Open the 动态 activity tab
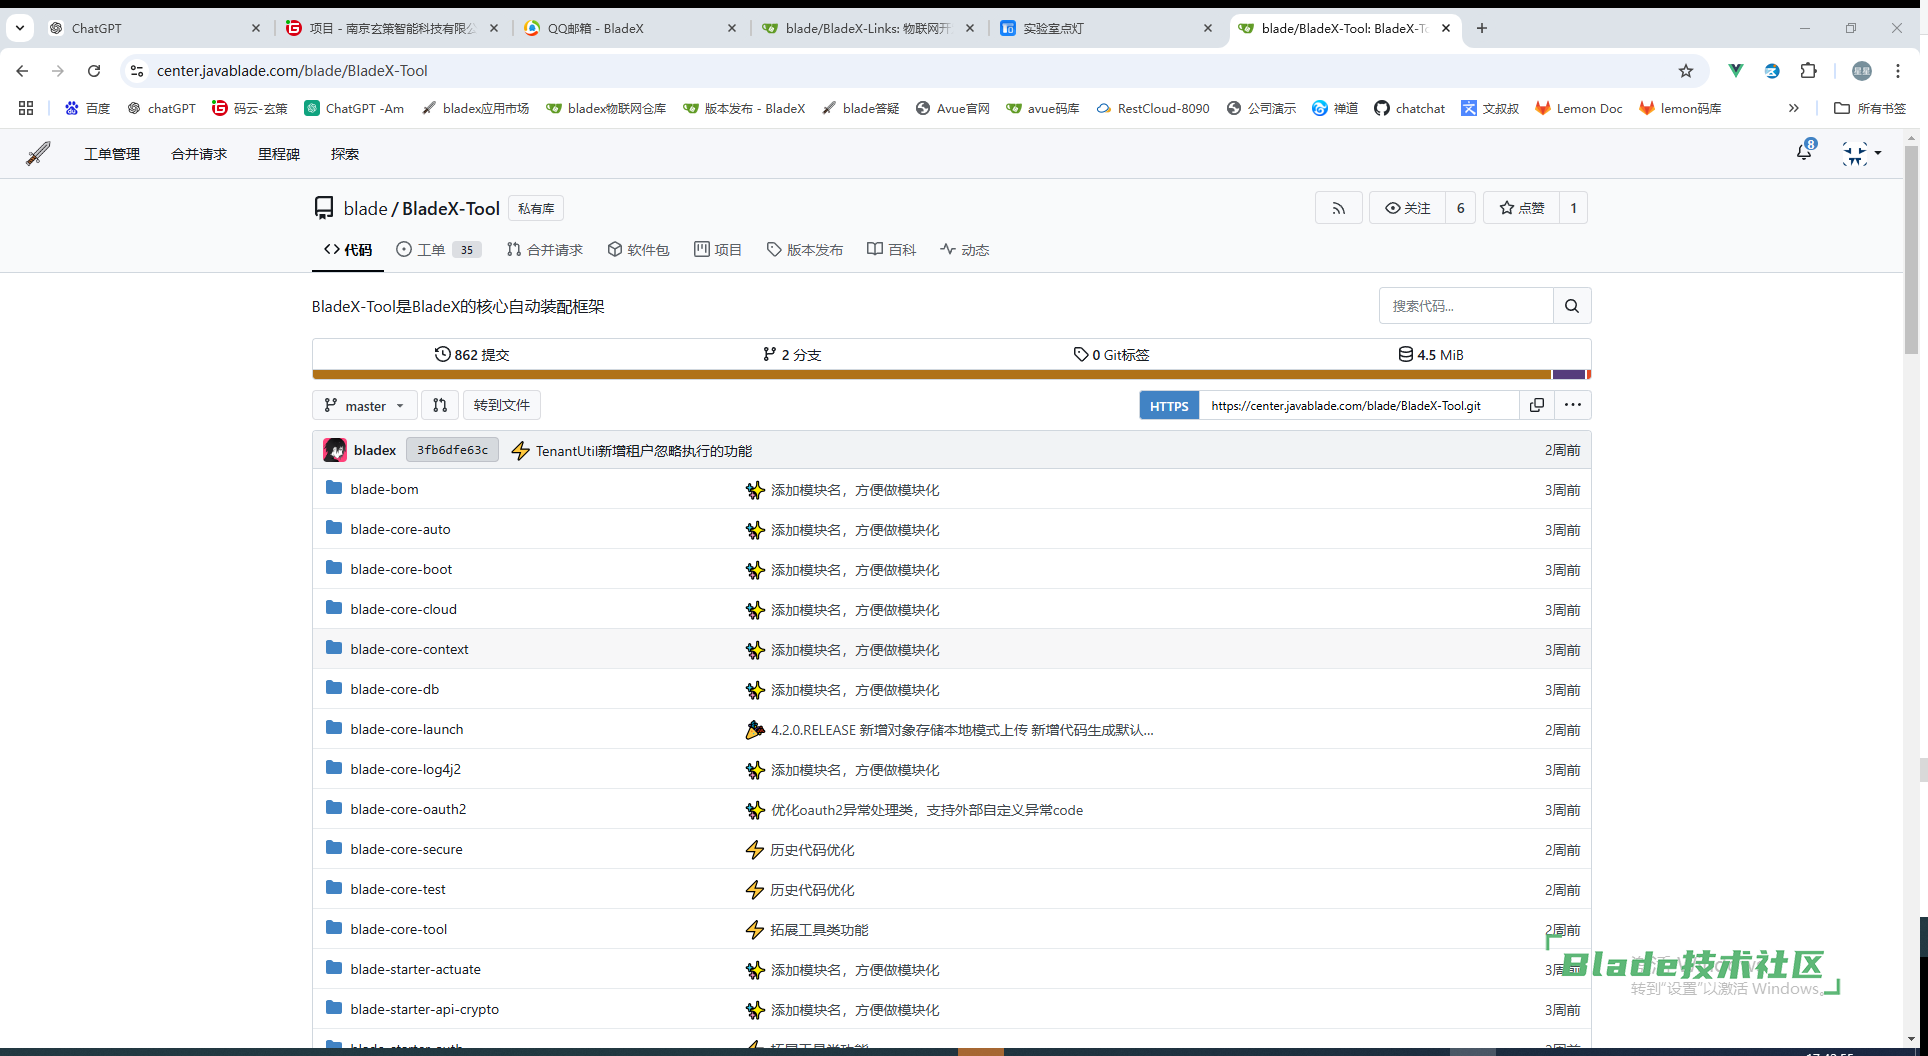Viewport: 1928px width, 1056px height. coord(964,250)
